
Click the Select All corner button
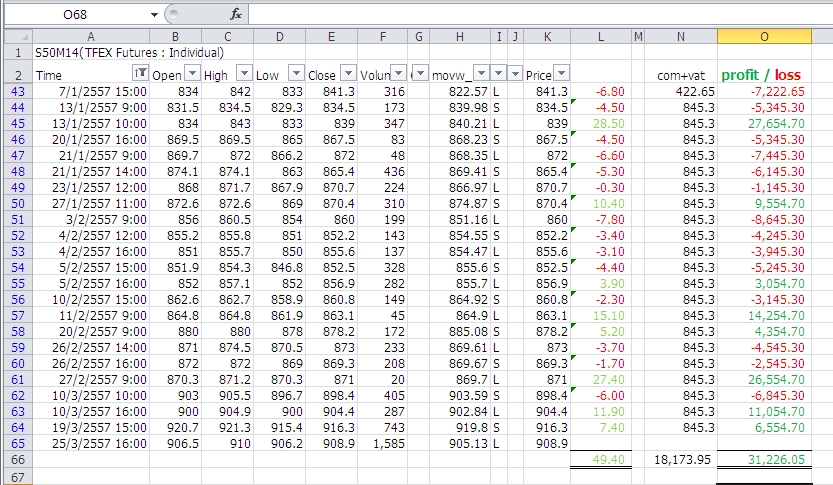point(19,37)
